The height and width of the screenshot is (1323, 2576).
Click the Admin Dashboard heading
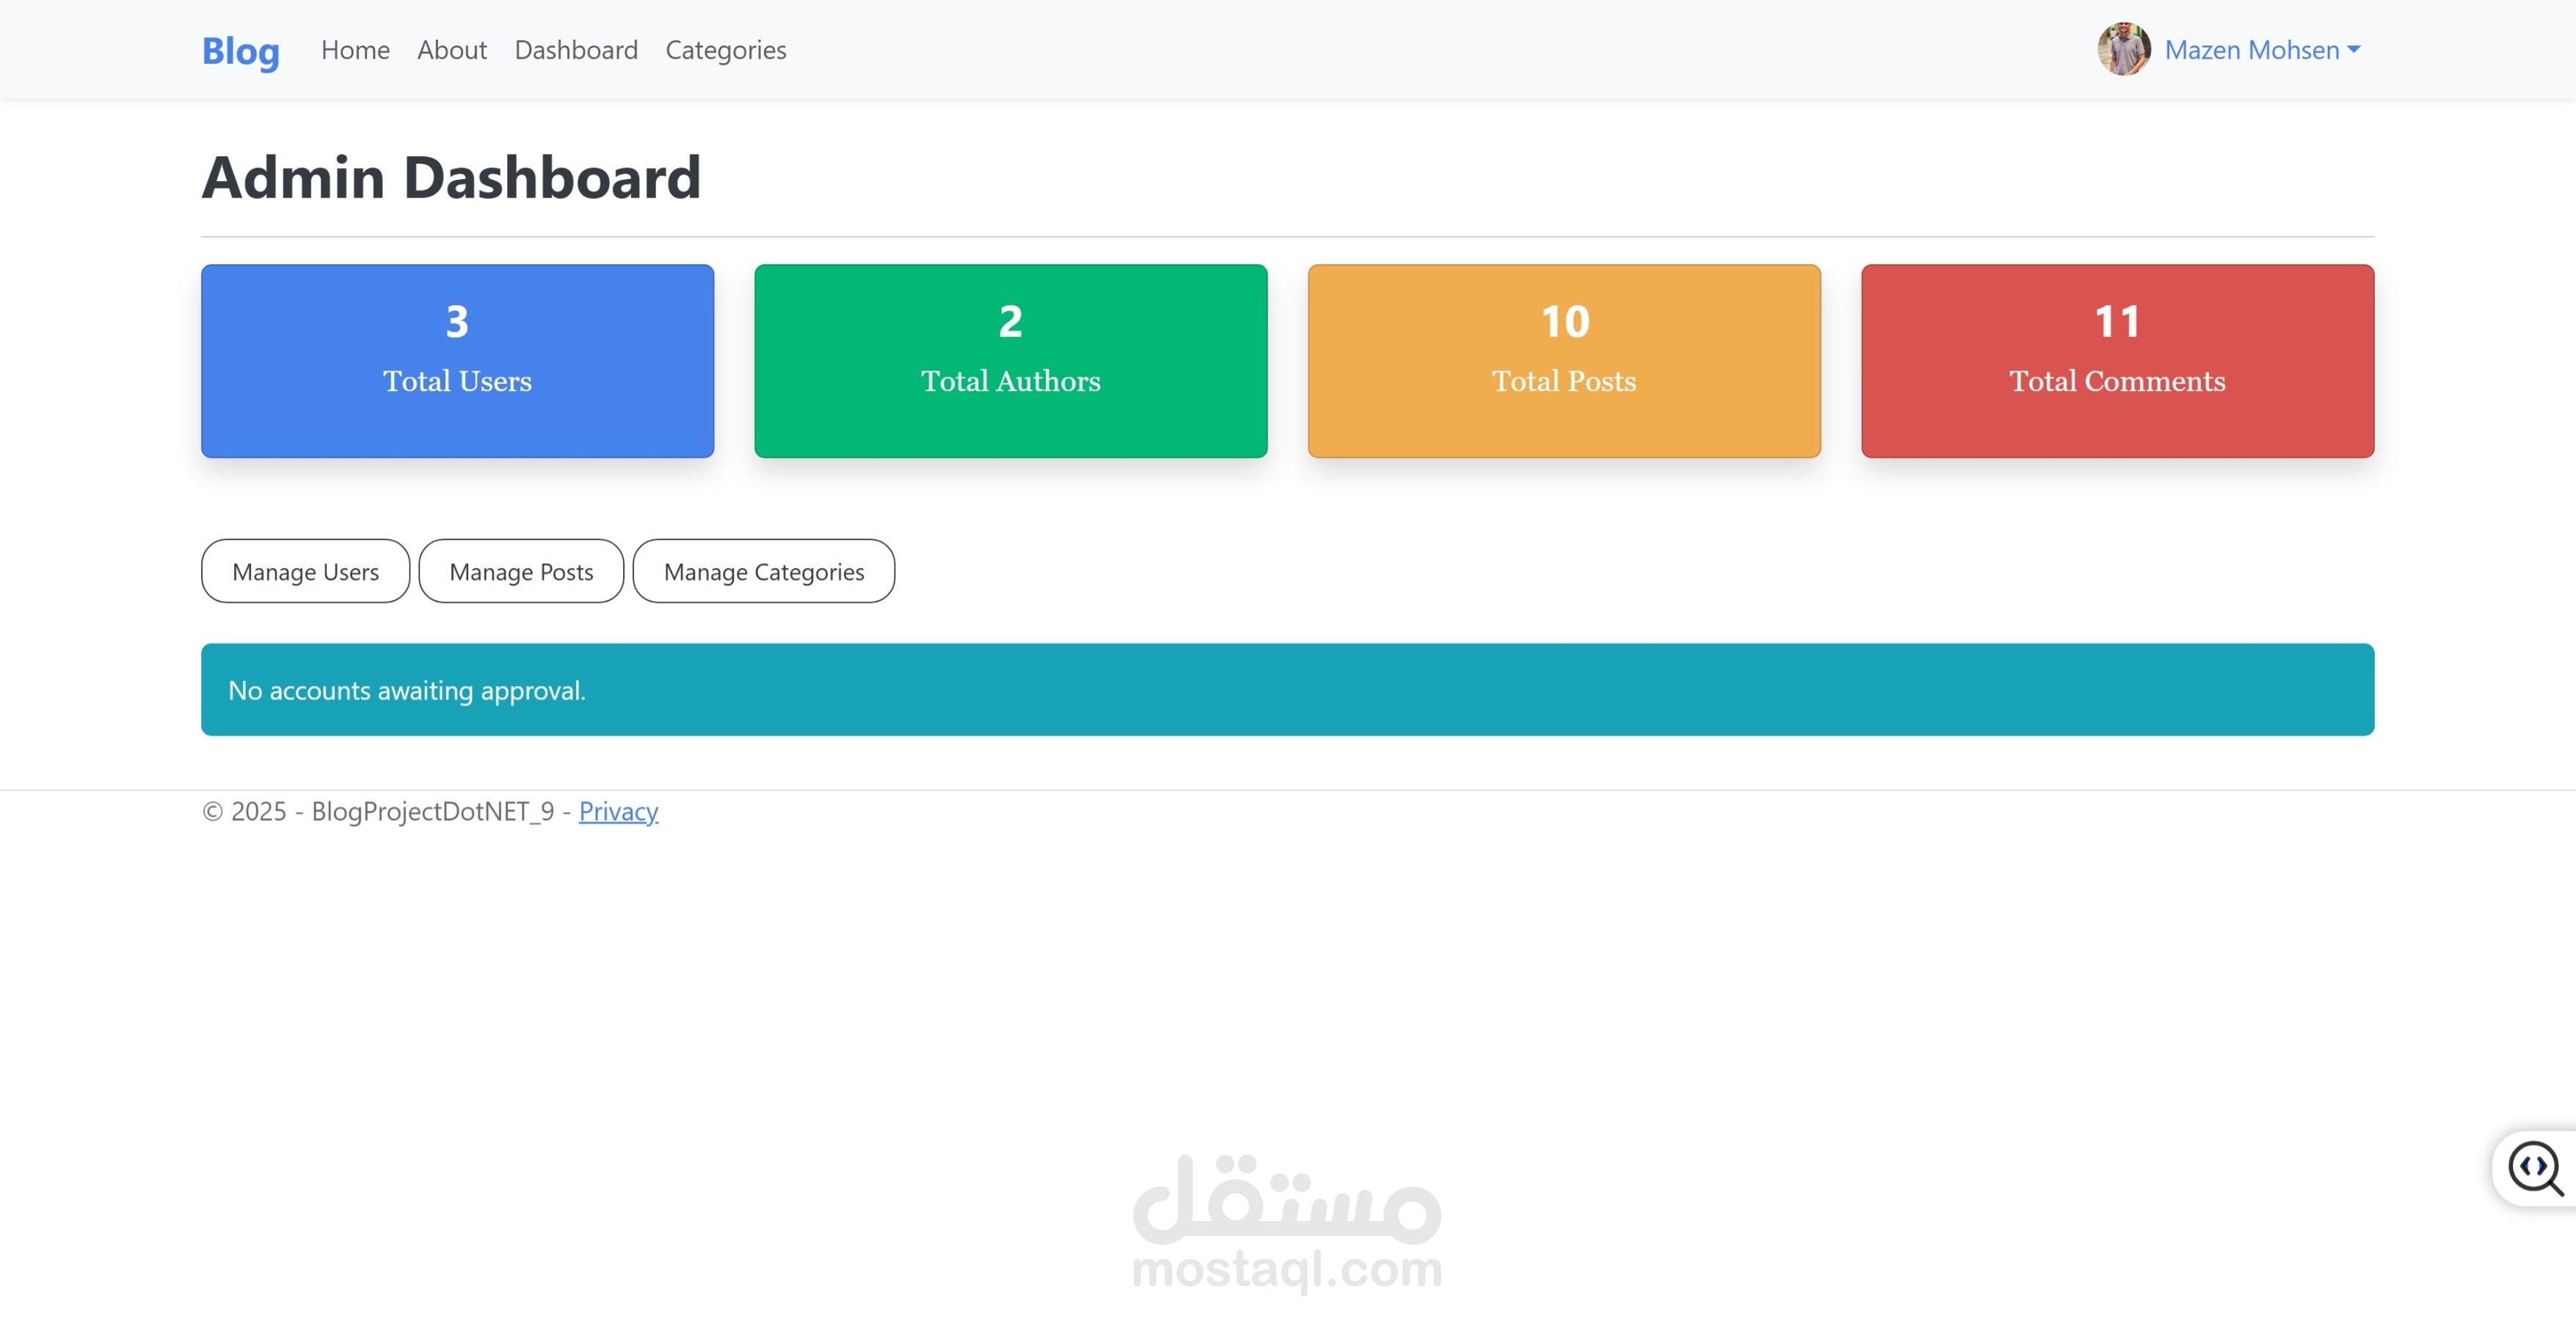[452, 178]
